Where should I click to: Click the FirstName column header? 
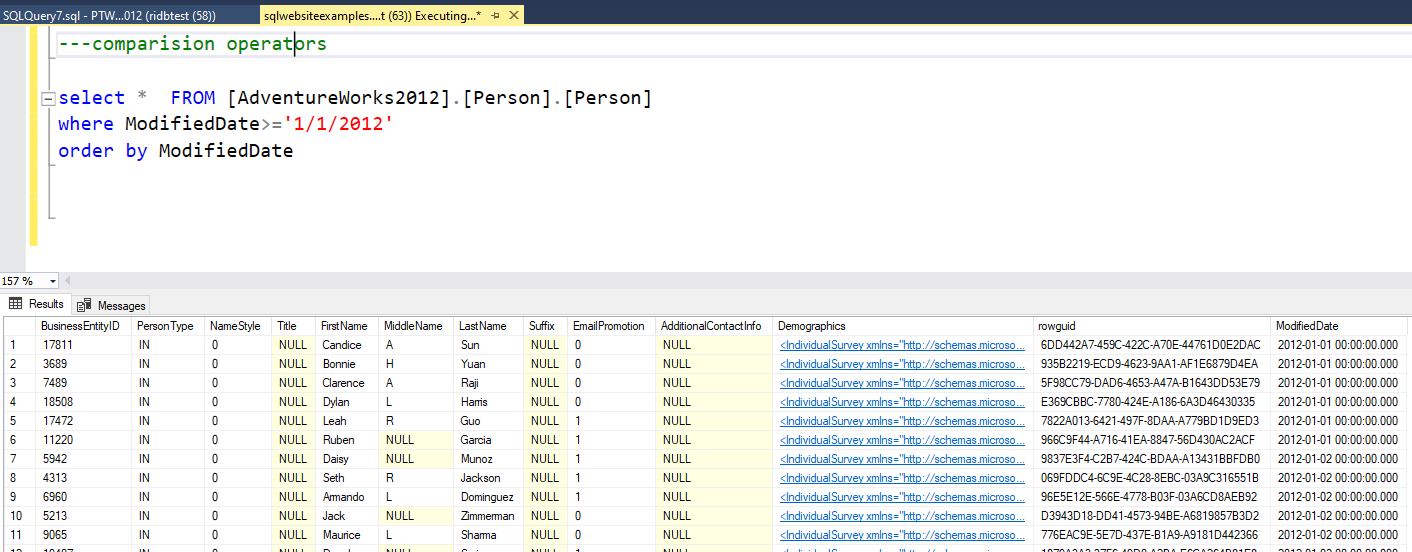347,326
